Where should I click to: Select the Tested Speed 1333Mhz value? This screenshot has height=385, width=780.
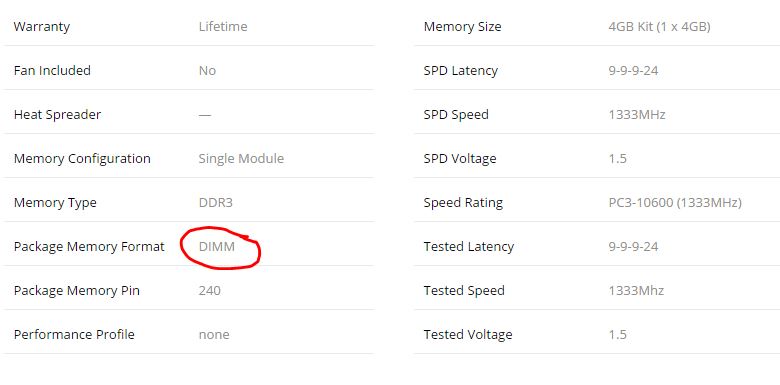[x=636, y=290]
